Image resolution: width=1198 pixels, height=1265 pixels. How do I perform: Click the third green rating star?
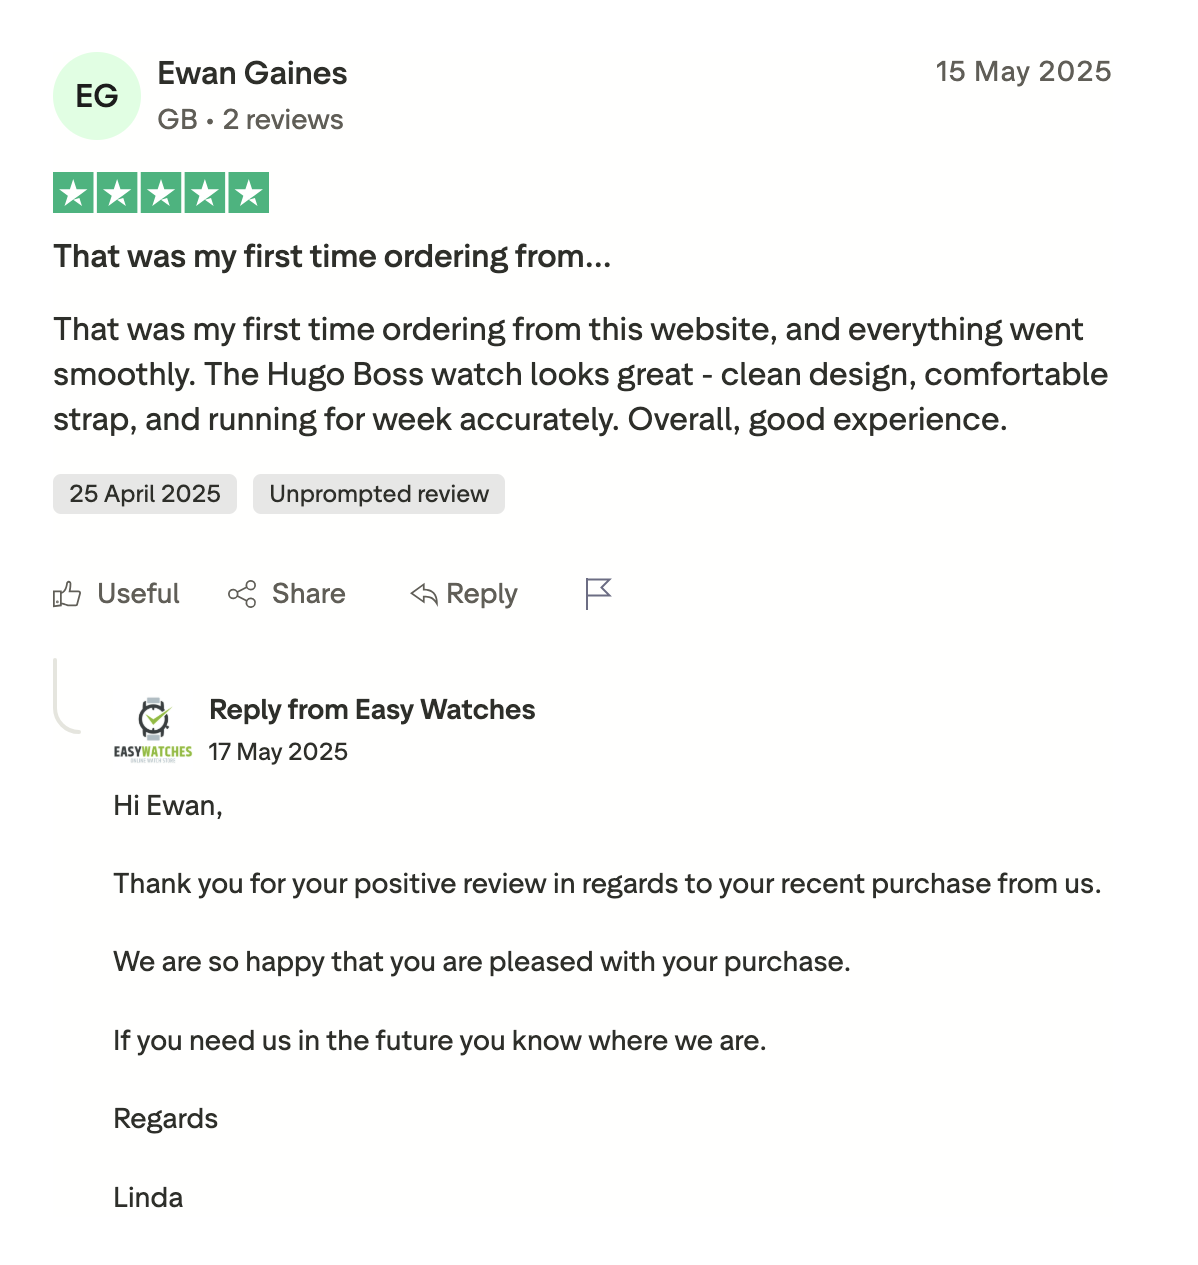pyautogui.click(x=161, y=193)
